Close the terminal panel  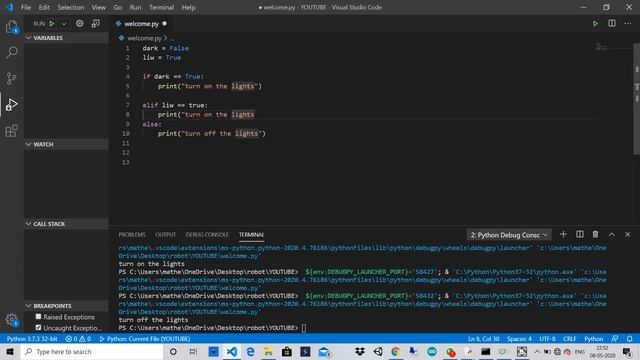pyautogui.click(x=628, y=234)
